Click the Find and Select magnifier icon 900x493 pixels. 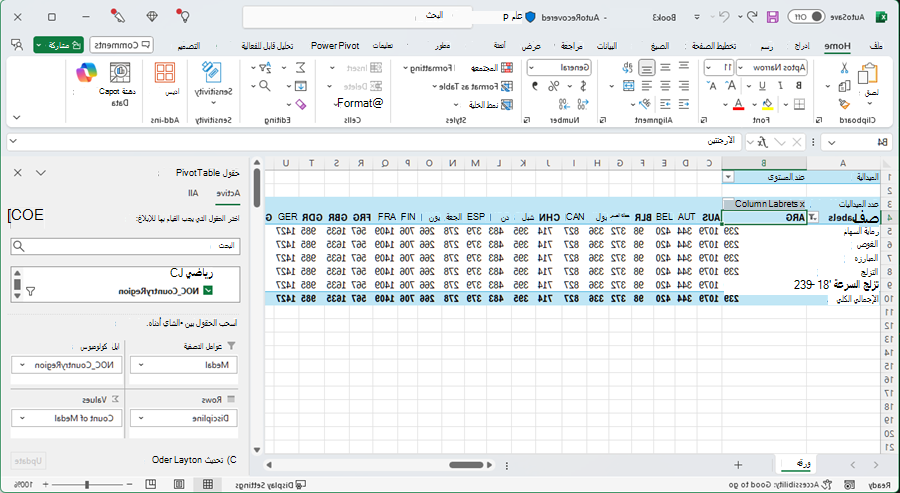coord(265,86)
